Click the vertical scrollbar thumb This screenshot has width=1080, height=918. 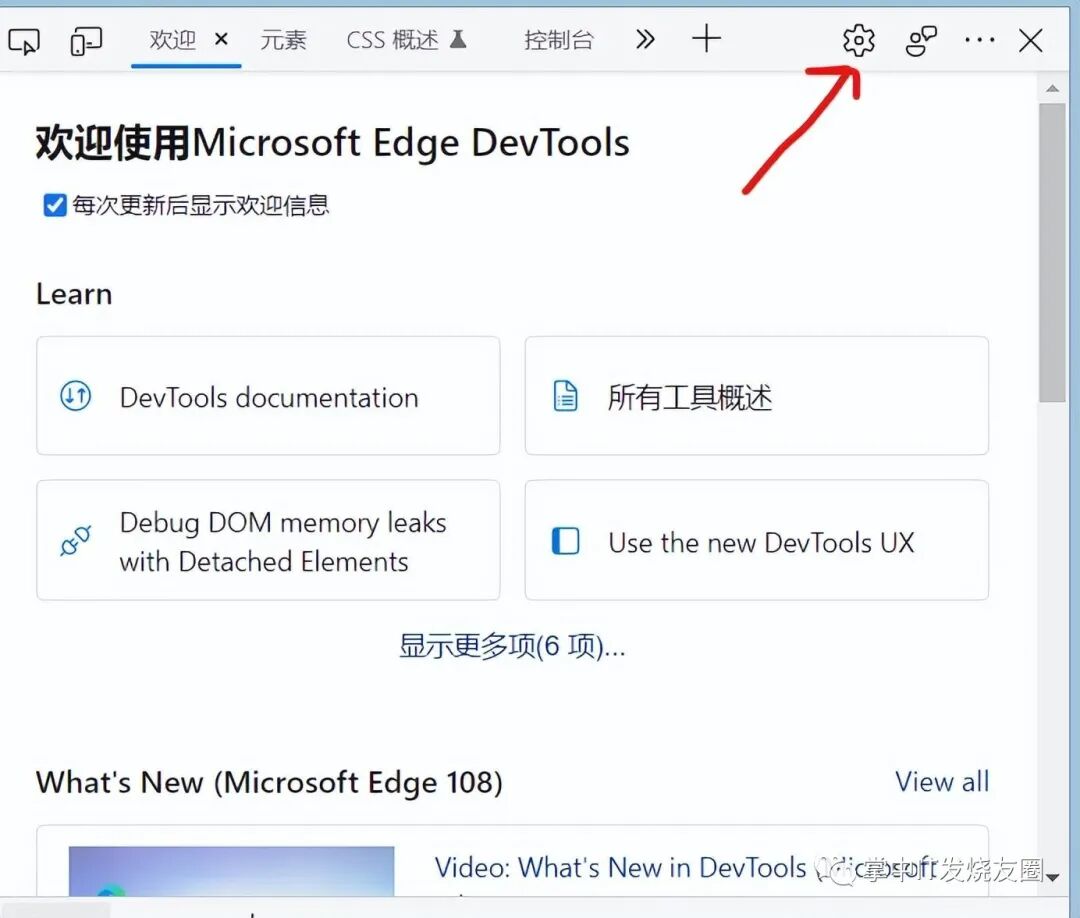1052,253
